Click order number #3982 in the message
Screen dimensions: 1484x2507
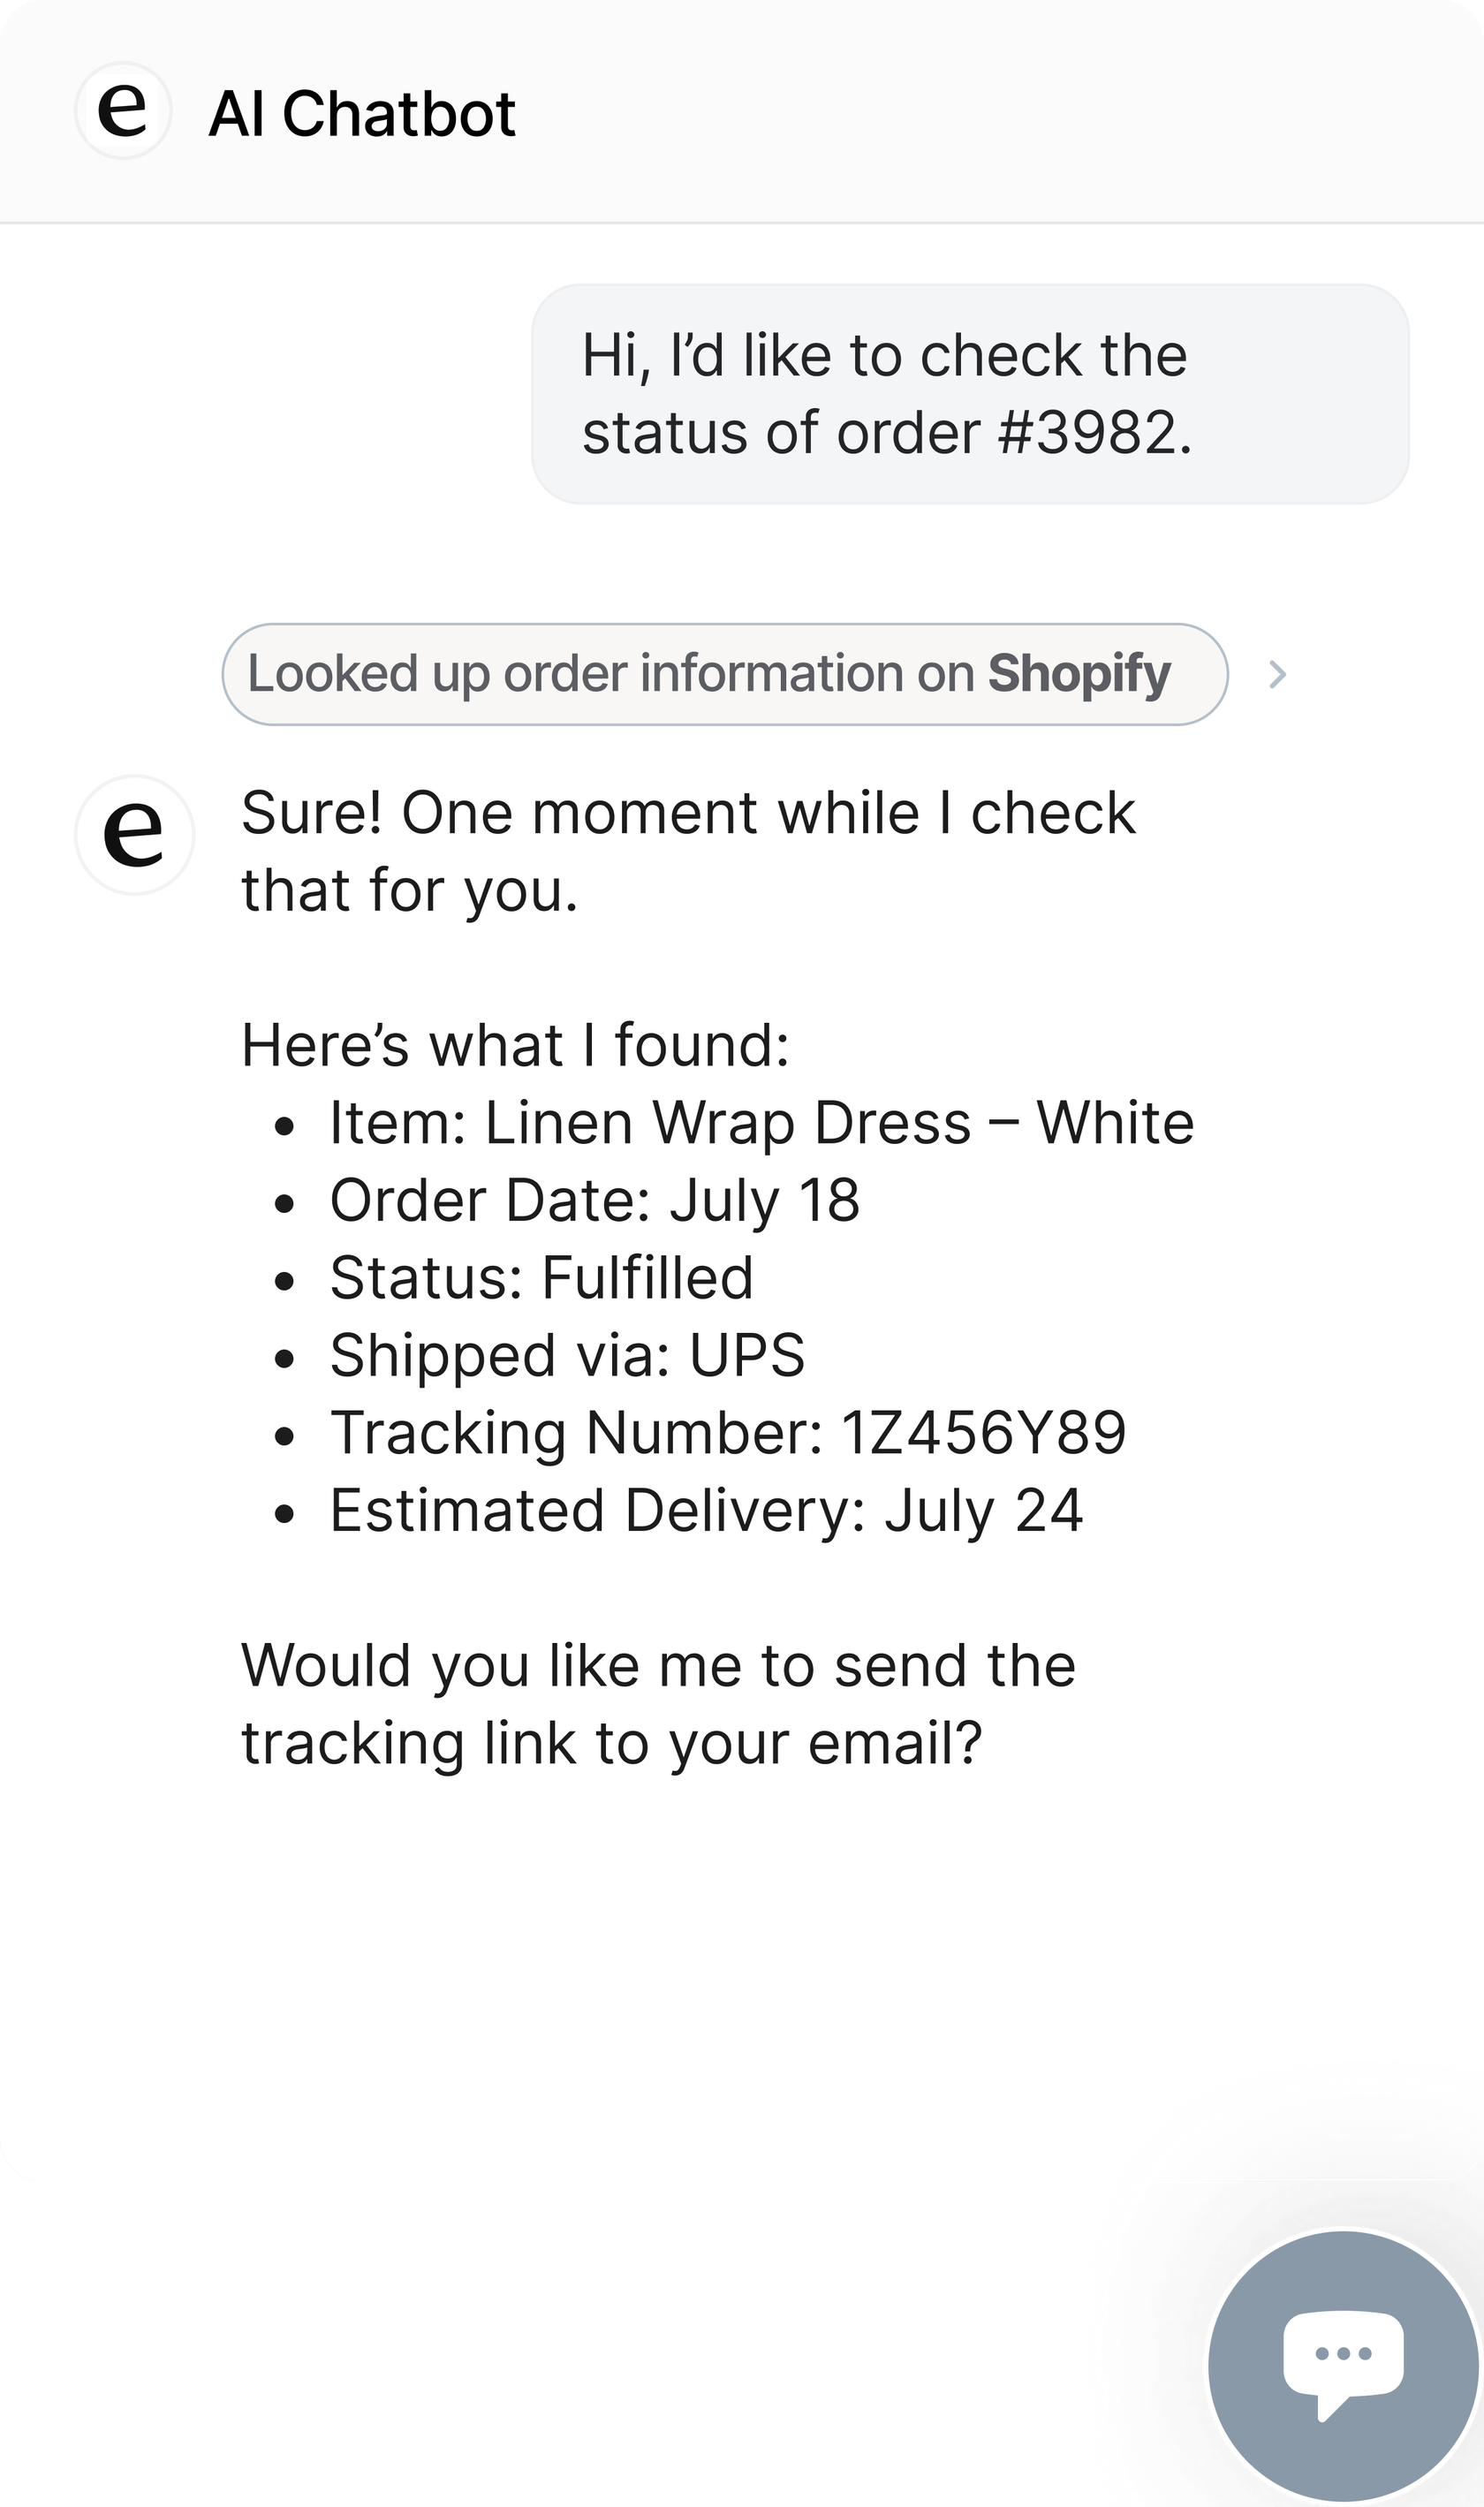tap(1094, 434)
